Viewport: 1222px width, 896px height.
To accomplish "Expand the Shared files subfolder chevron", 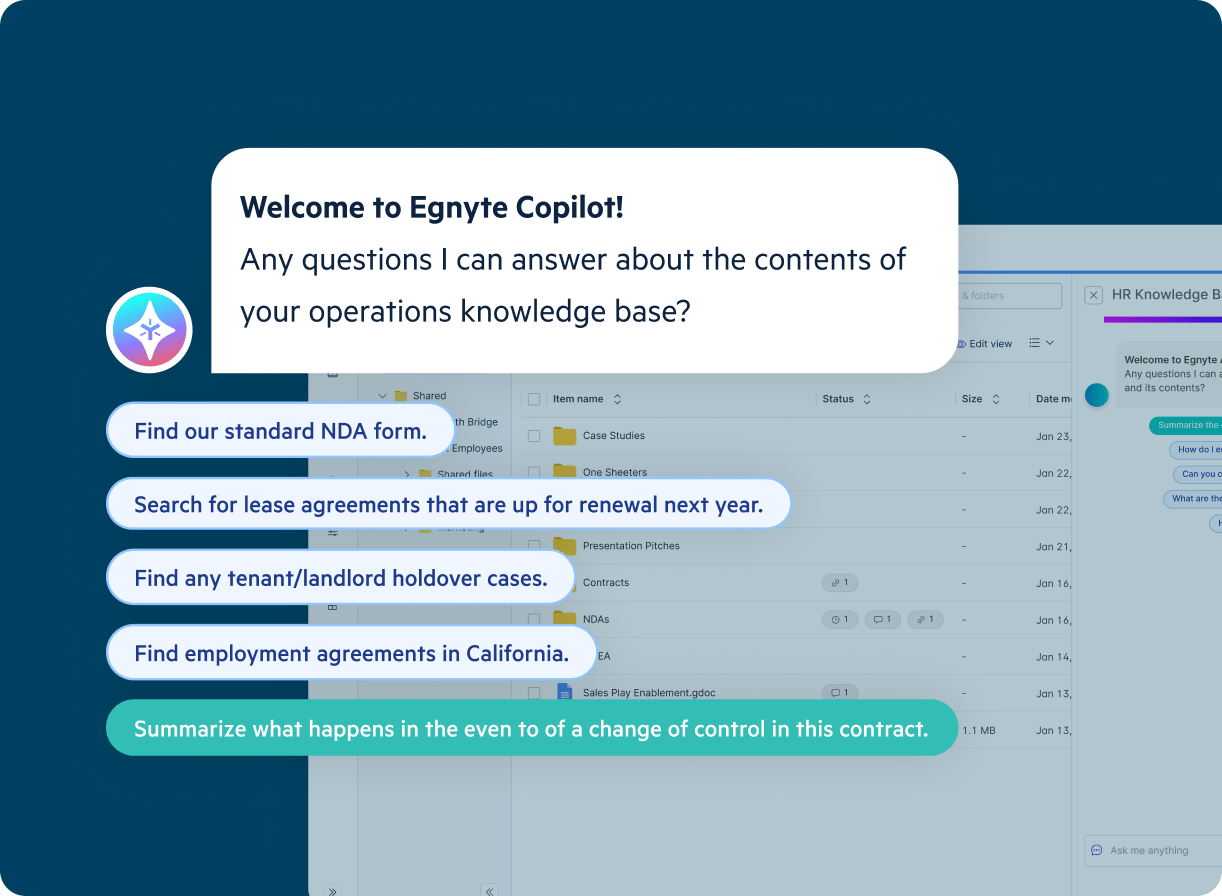I will click(x=407, y=474).
